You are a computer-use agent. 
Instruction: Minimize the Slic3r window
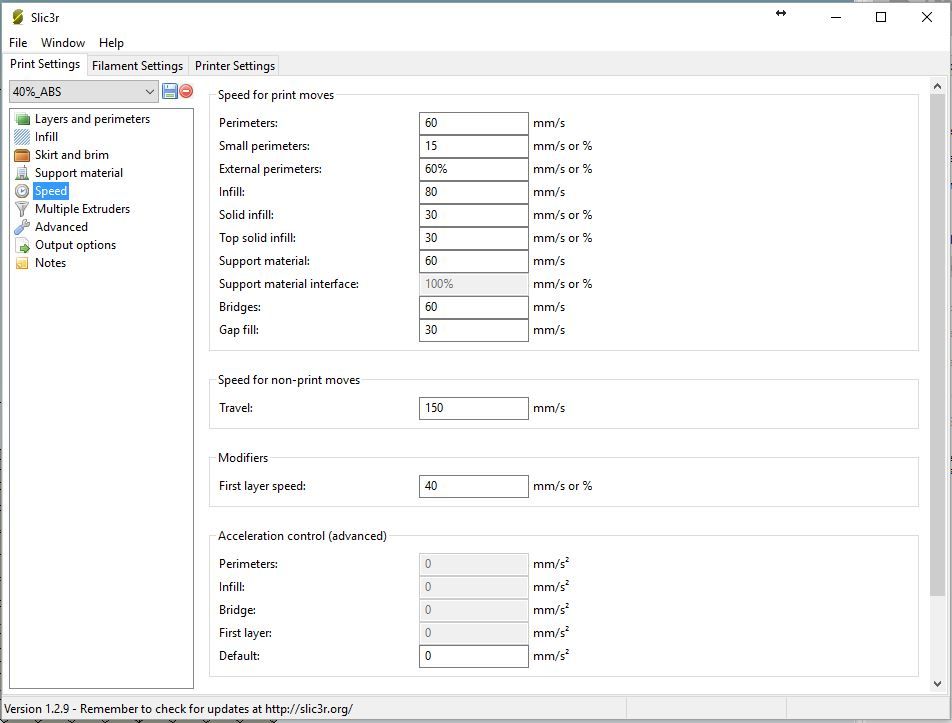836,17
